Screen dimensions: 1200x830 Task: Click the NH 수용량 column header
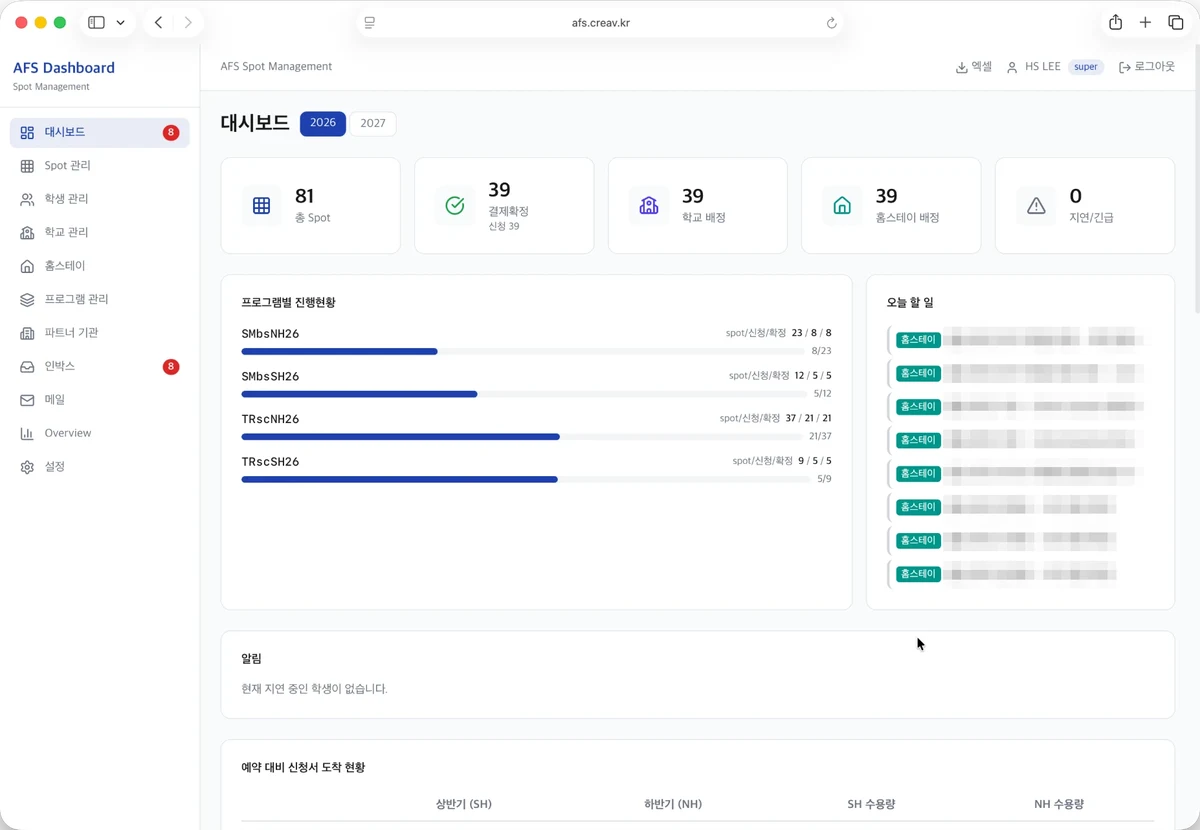[1059, 804]
